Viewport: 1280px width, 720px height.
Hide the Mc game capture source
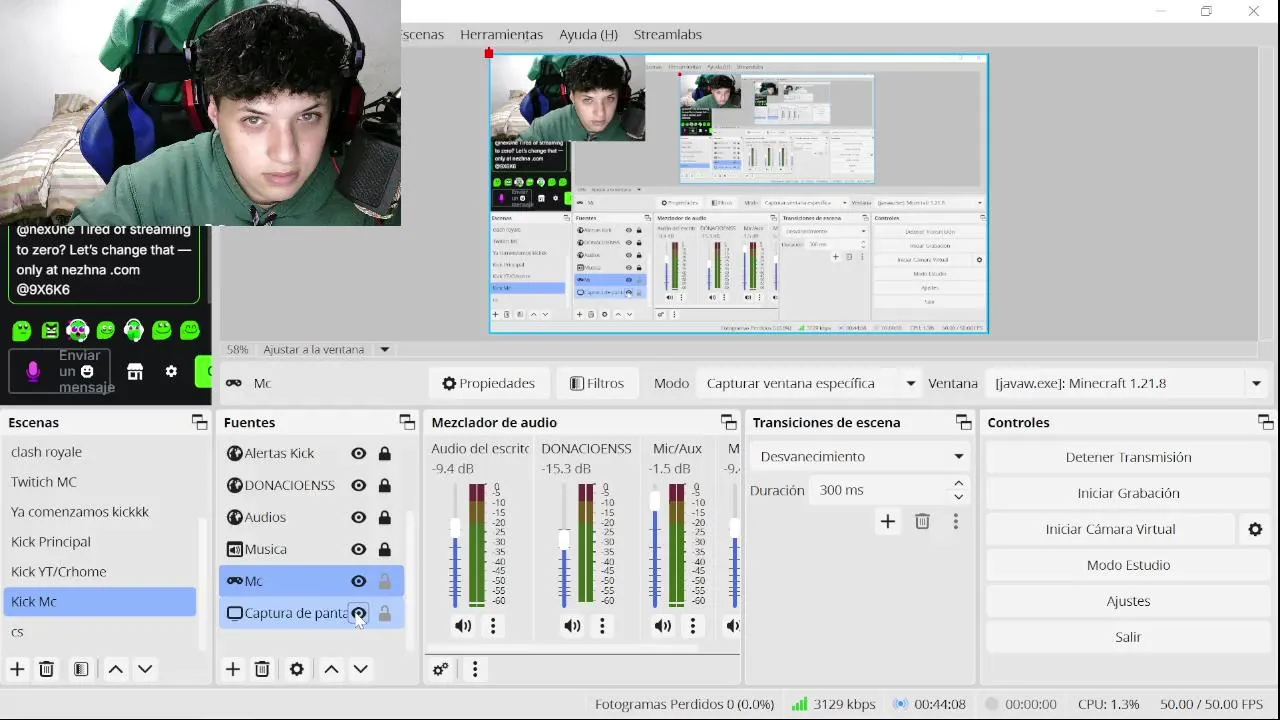(358, 581)
